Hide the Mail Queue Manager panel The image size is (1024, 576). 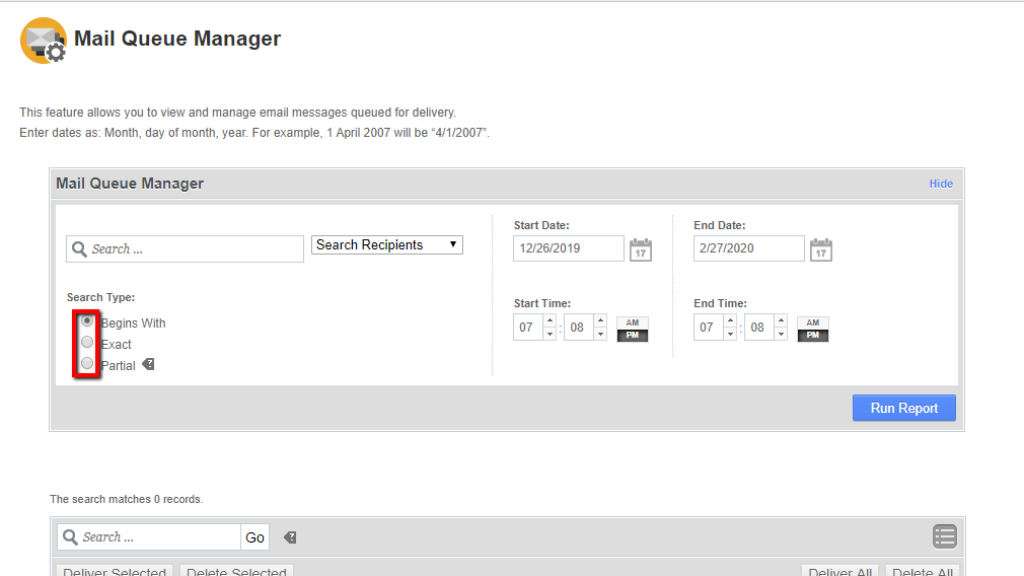940,184
